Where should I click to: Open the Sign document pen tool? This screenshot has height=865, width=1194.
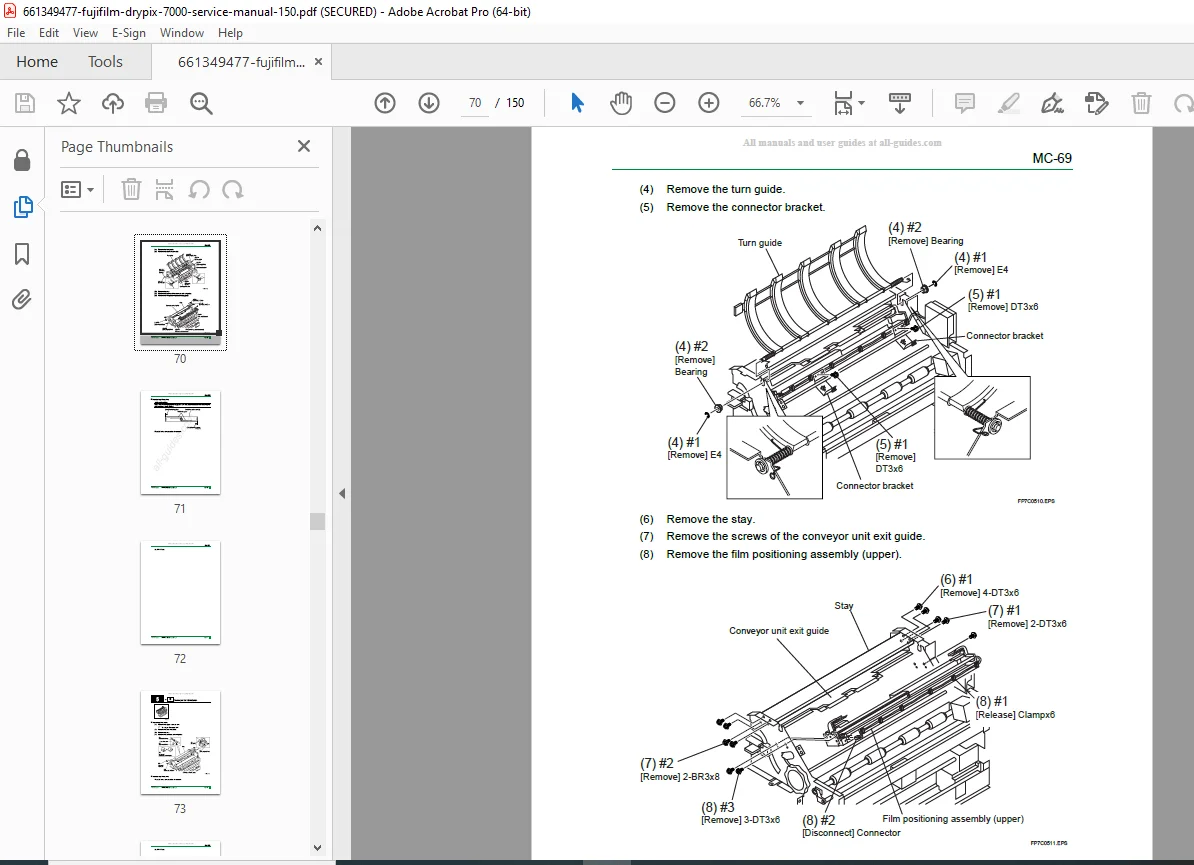coord(1052,103)
